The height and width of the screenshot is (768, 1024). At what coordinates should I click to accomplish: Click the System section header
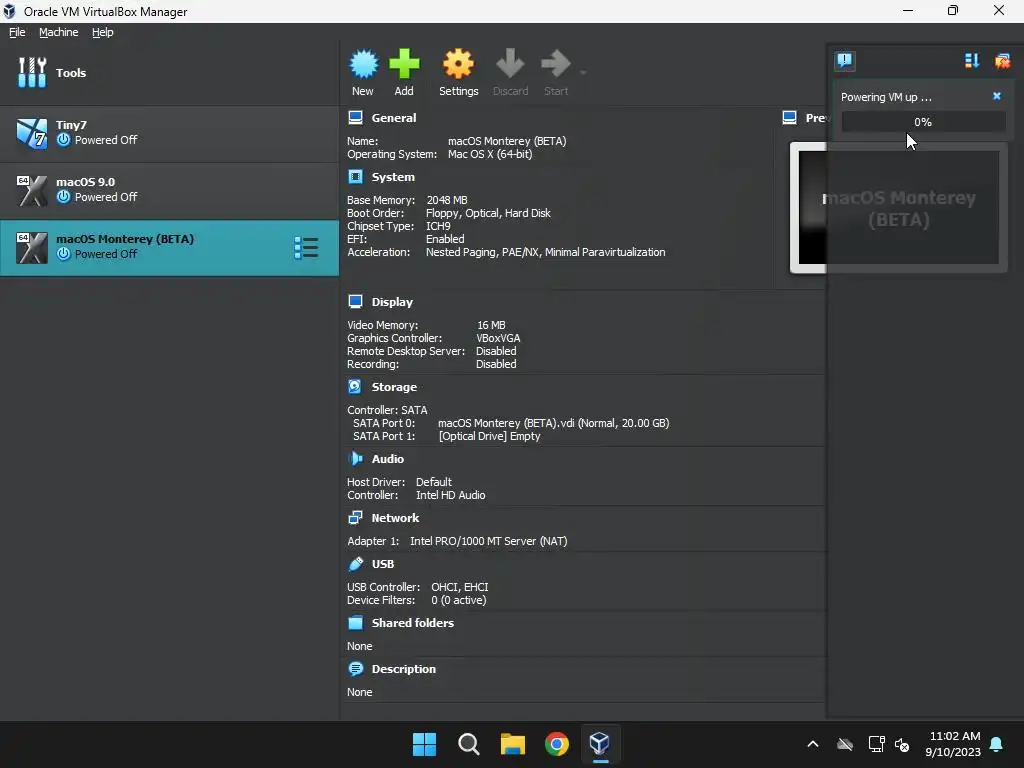click(393, 177)
